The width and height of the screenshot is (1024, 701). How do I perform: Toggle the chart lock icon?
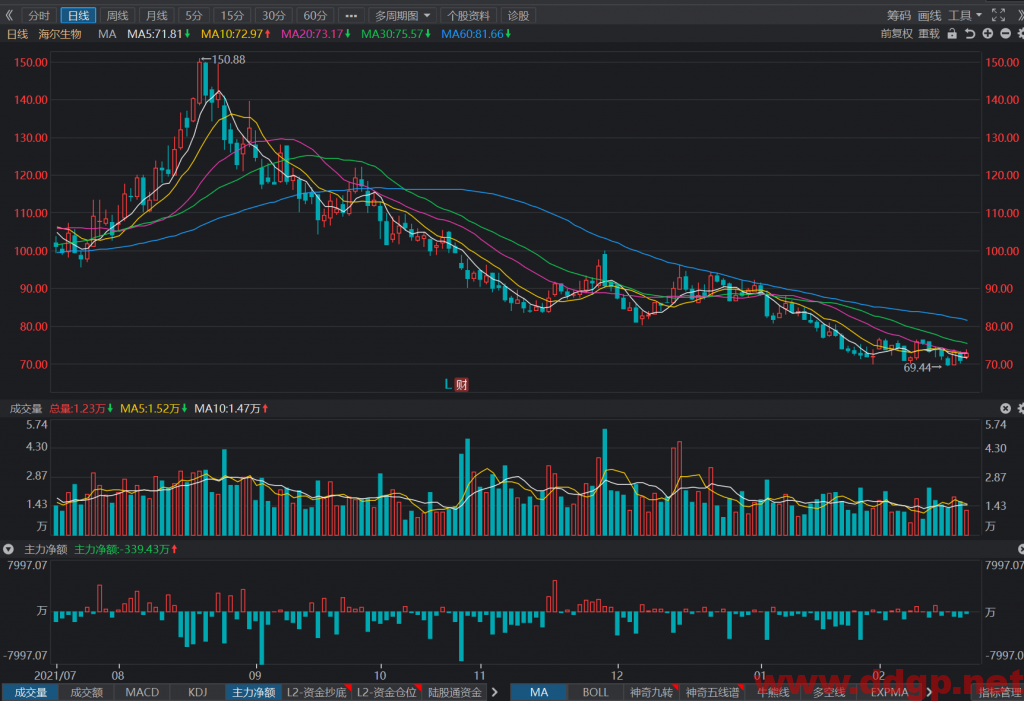tap(952, 33)
